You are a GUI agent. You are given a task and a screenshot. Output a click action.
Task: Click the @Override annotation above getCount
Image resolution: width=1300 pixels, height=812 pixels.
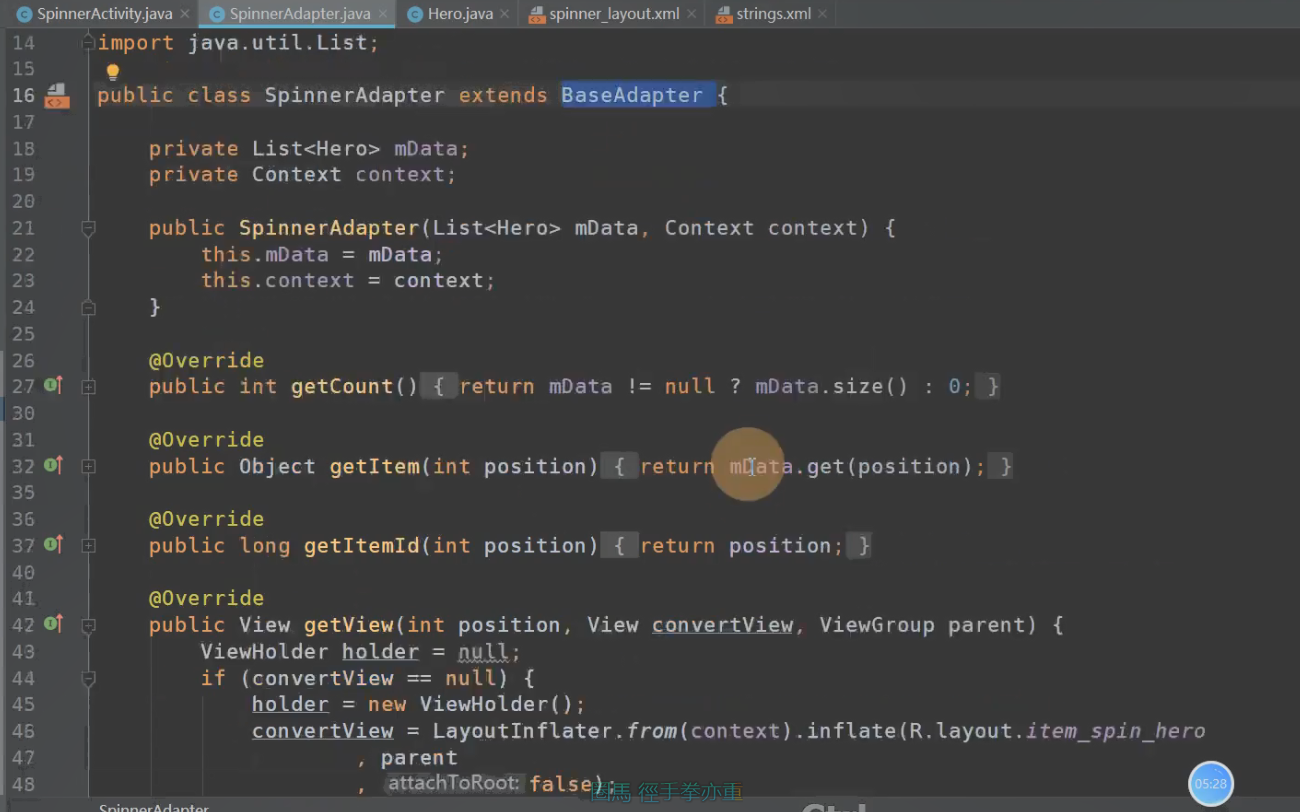point(207,360)
